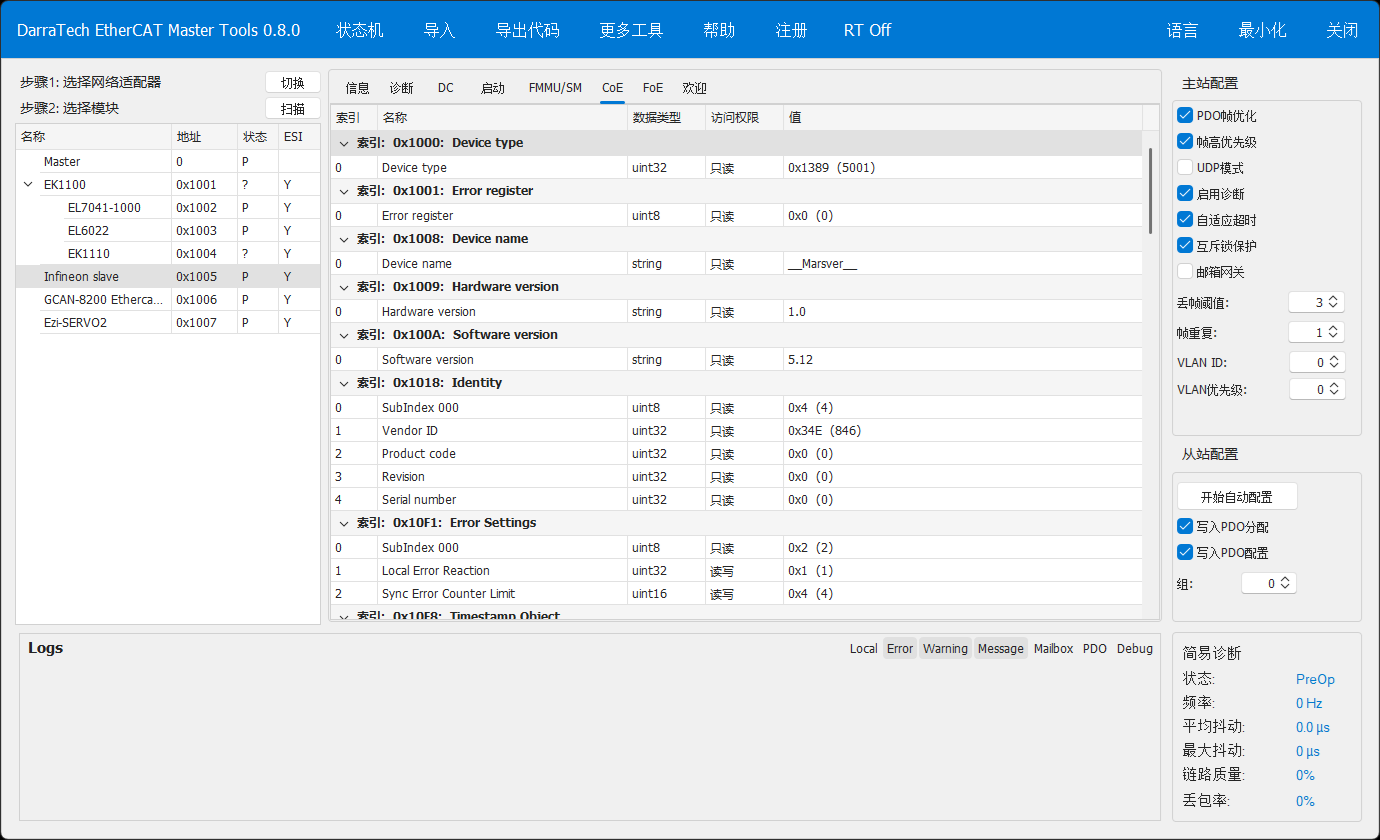Image resolution: width=1380 pixels, height=840 pixels.
Task: Click the CoE table vertical scrollbar
Action: tap(1150, 190)
